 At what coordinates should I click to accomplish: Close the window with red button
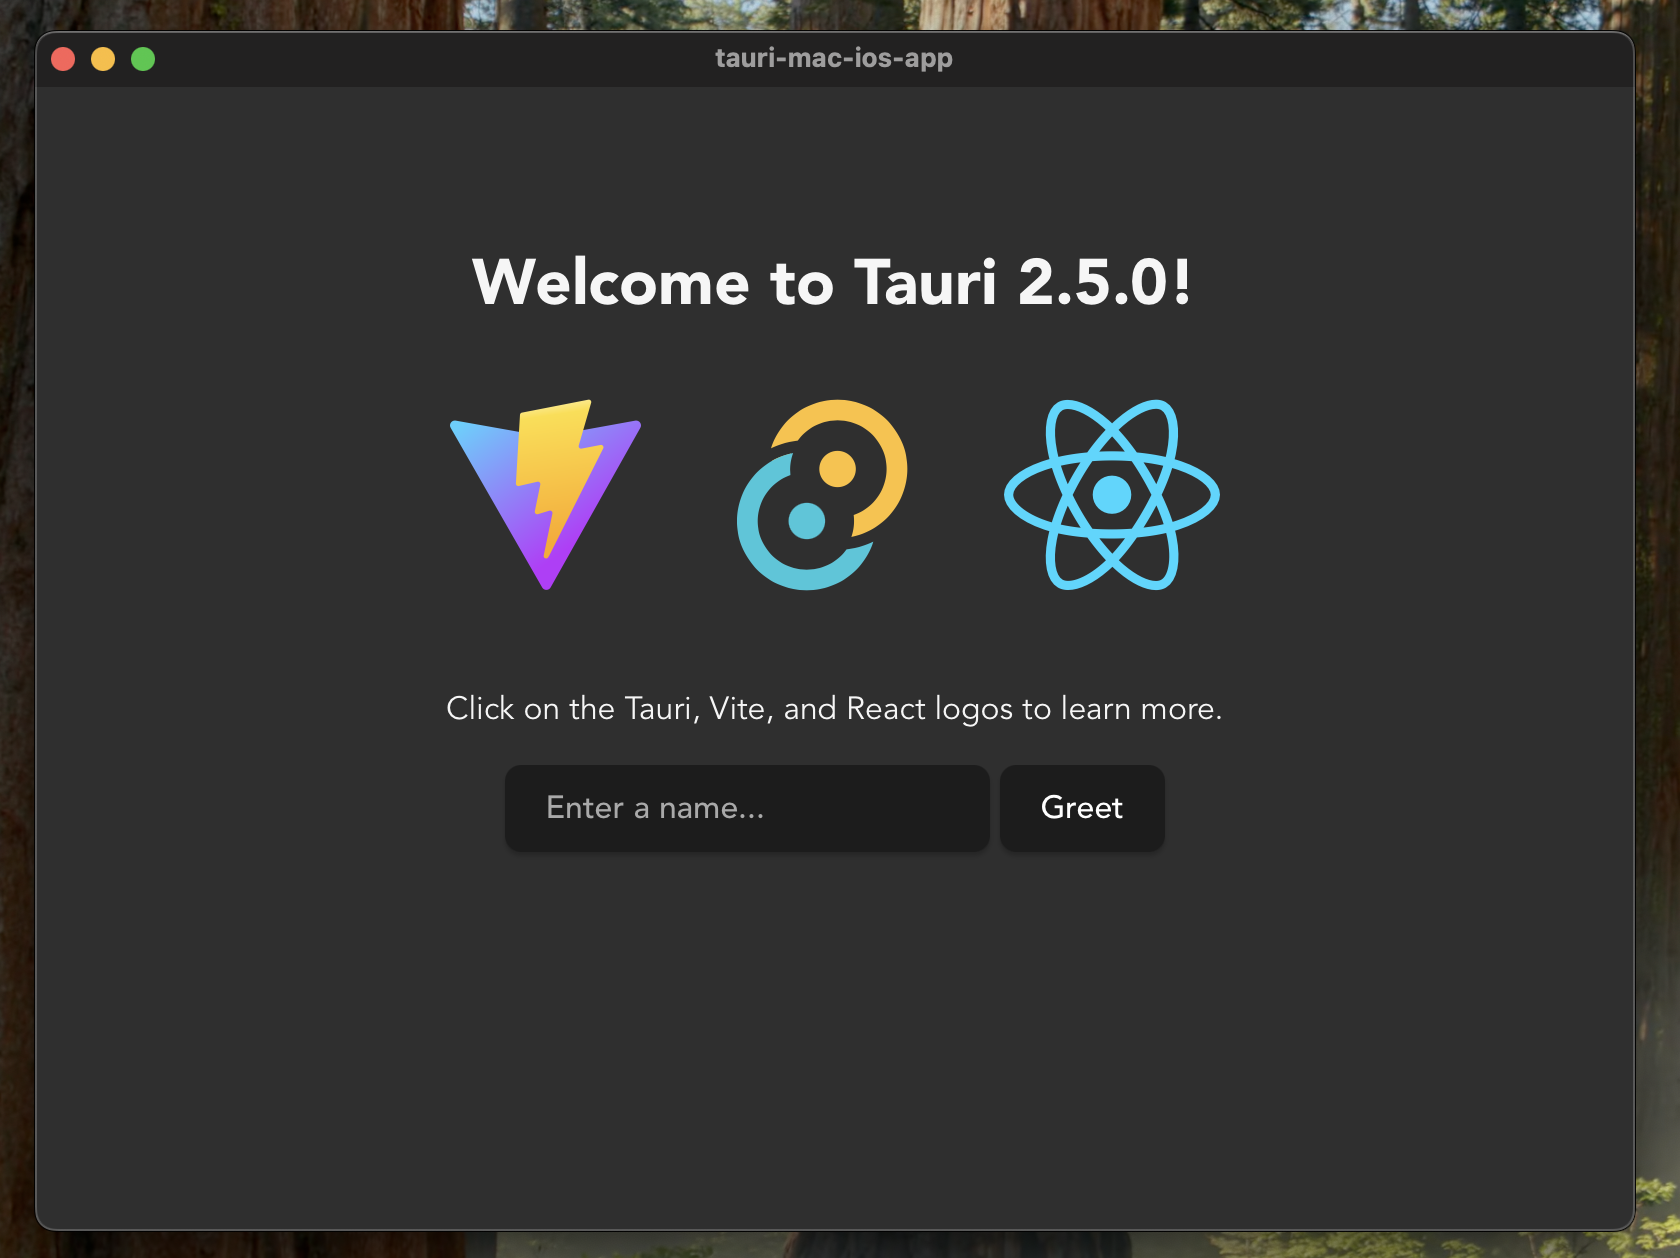click(x=63, y=59)
